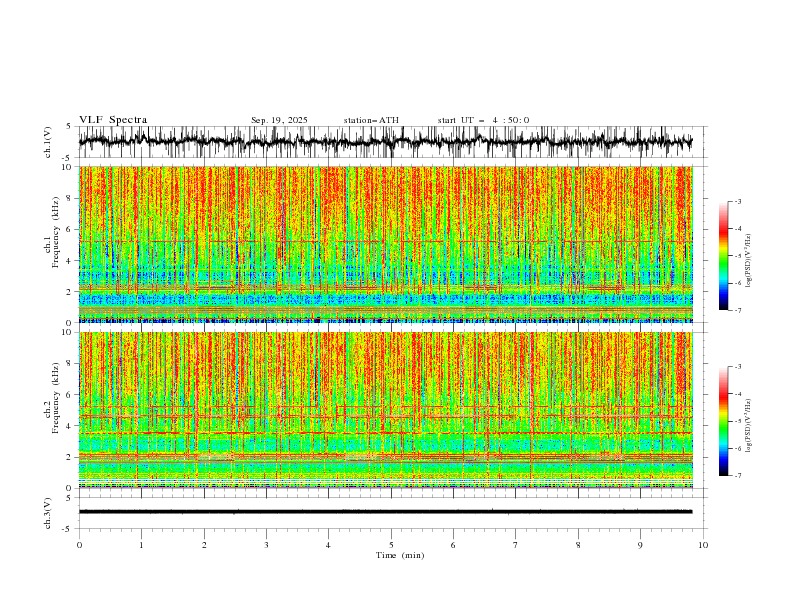The image size is (792, 612).
Task: Click the "0" tick on the time axis
Action: [x=79, y=545]
